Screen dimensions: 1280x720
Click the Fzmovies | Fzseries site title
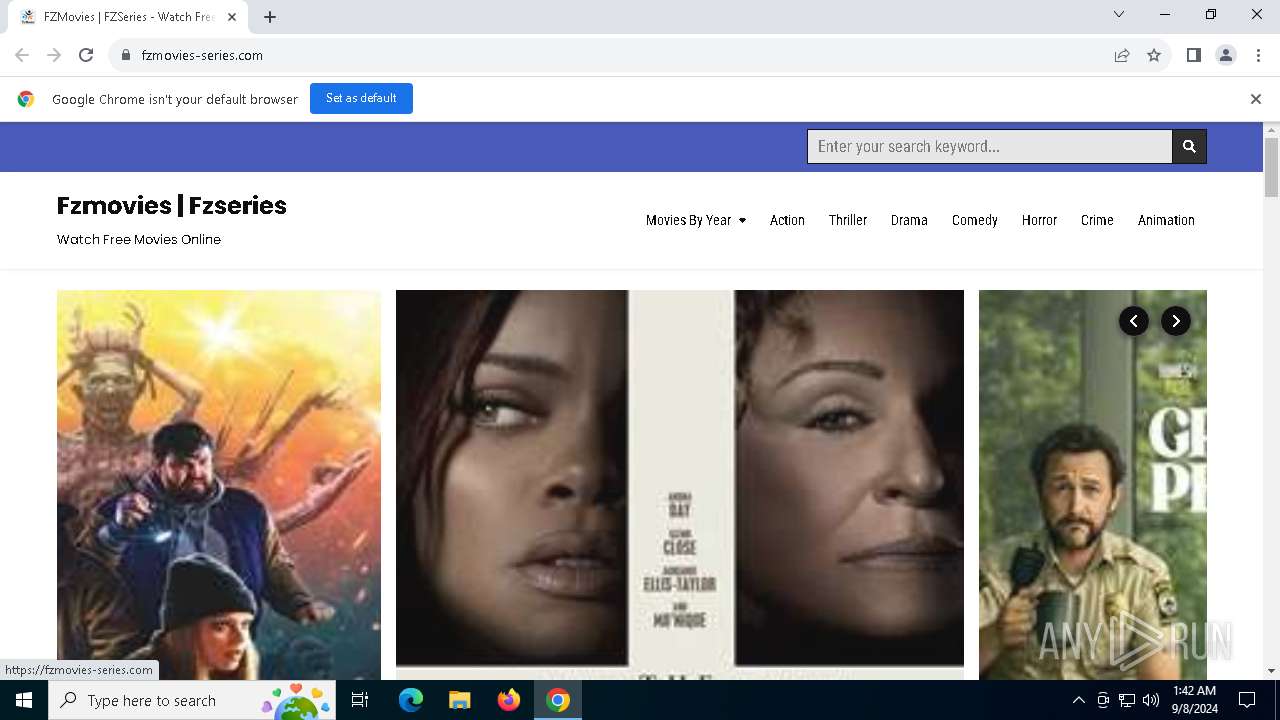click(x=172, y=205)
